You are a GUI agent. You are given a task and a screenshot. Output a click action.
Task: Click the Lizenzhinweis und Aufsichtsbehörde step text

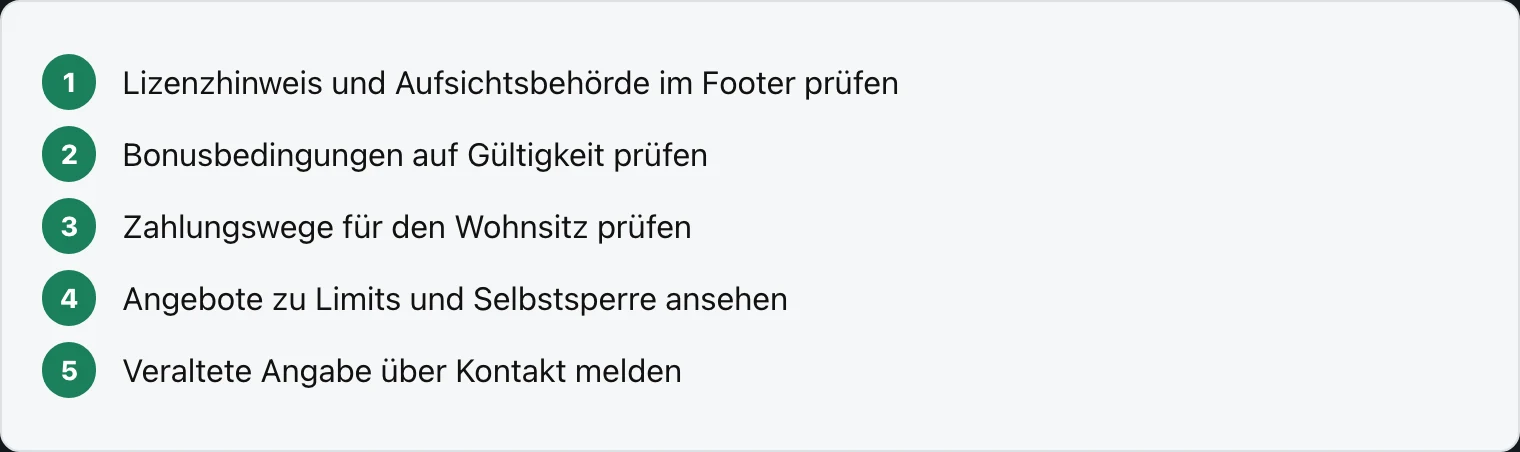(x=510, y=84)
